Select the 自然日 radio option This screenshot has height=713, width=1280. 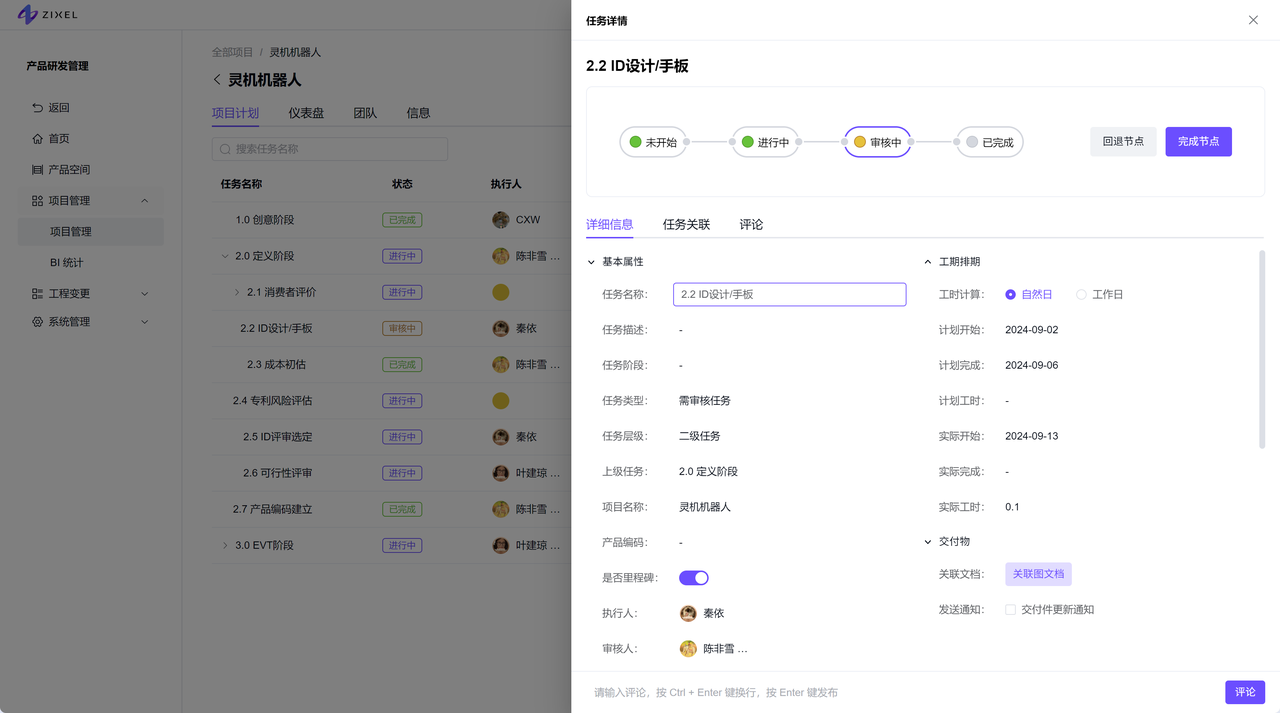[x=1010, y=295]
